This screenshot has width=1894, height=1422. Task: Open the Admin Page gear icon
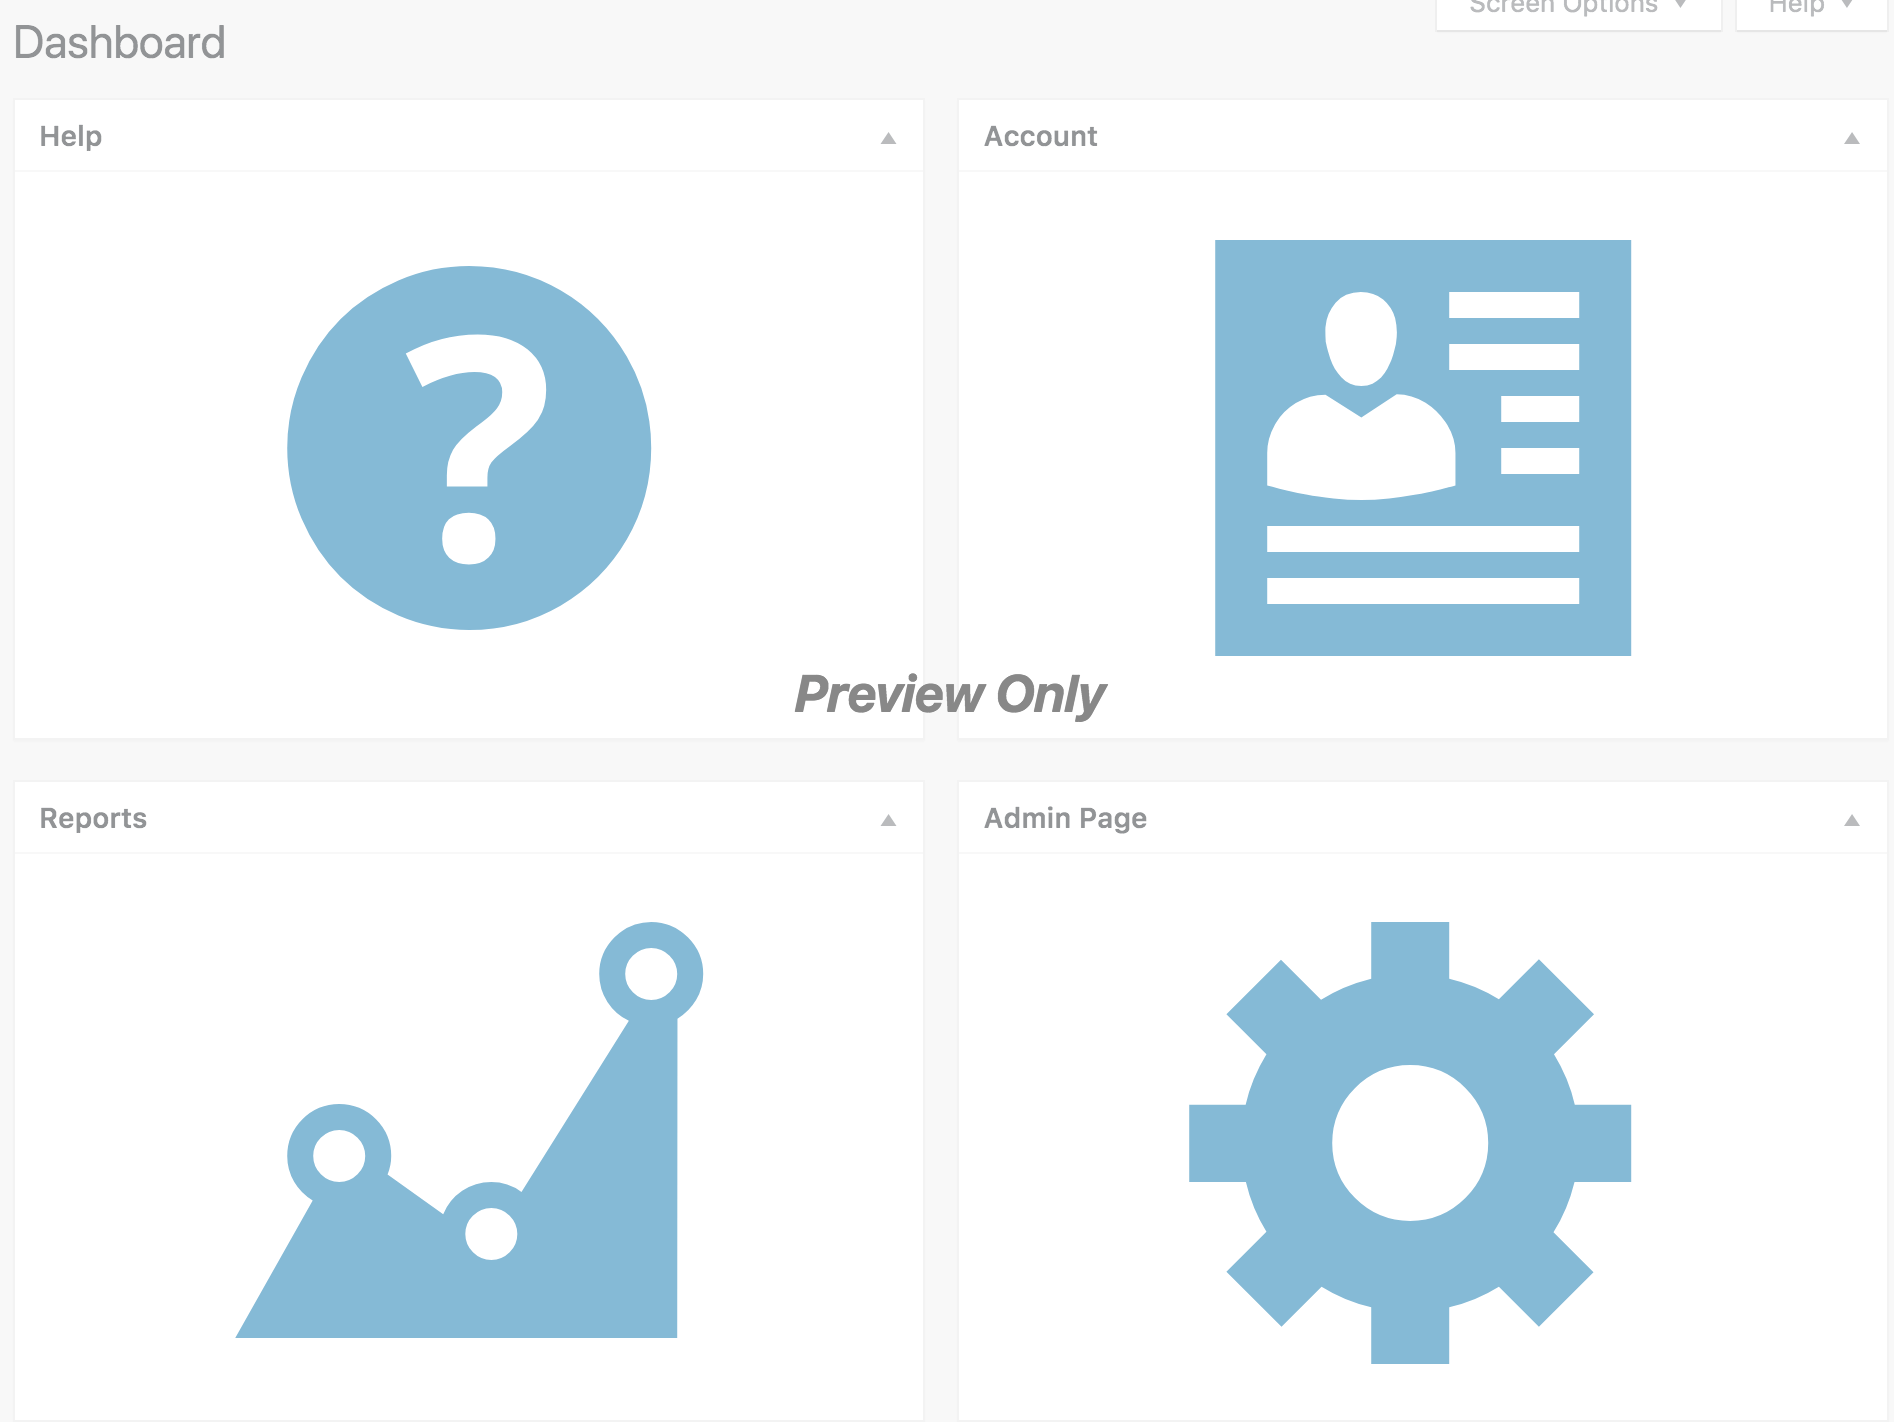(1410, 1143)
